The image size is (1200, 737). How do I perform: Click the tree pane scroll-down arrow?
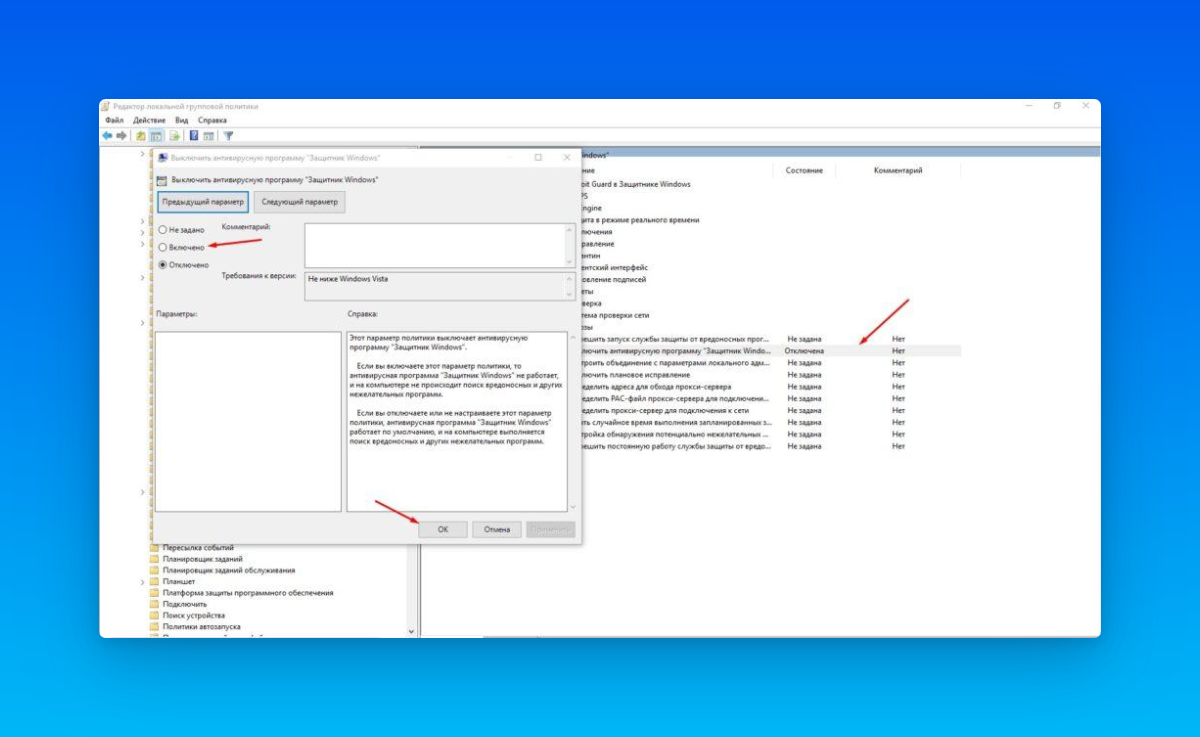(x=412, y=631)
